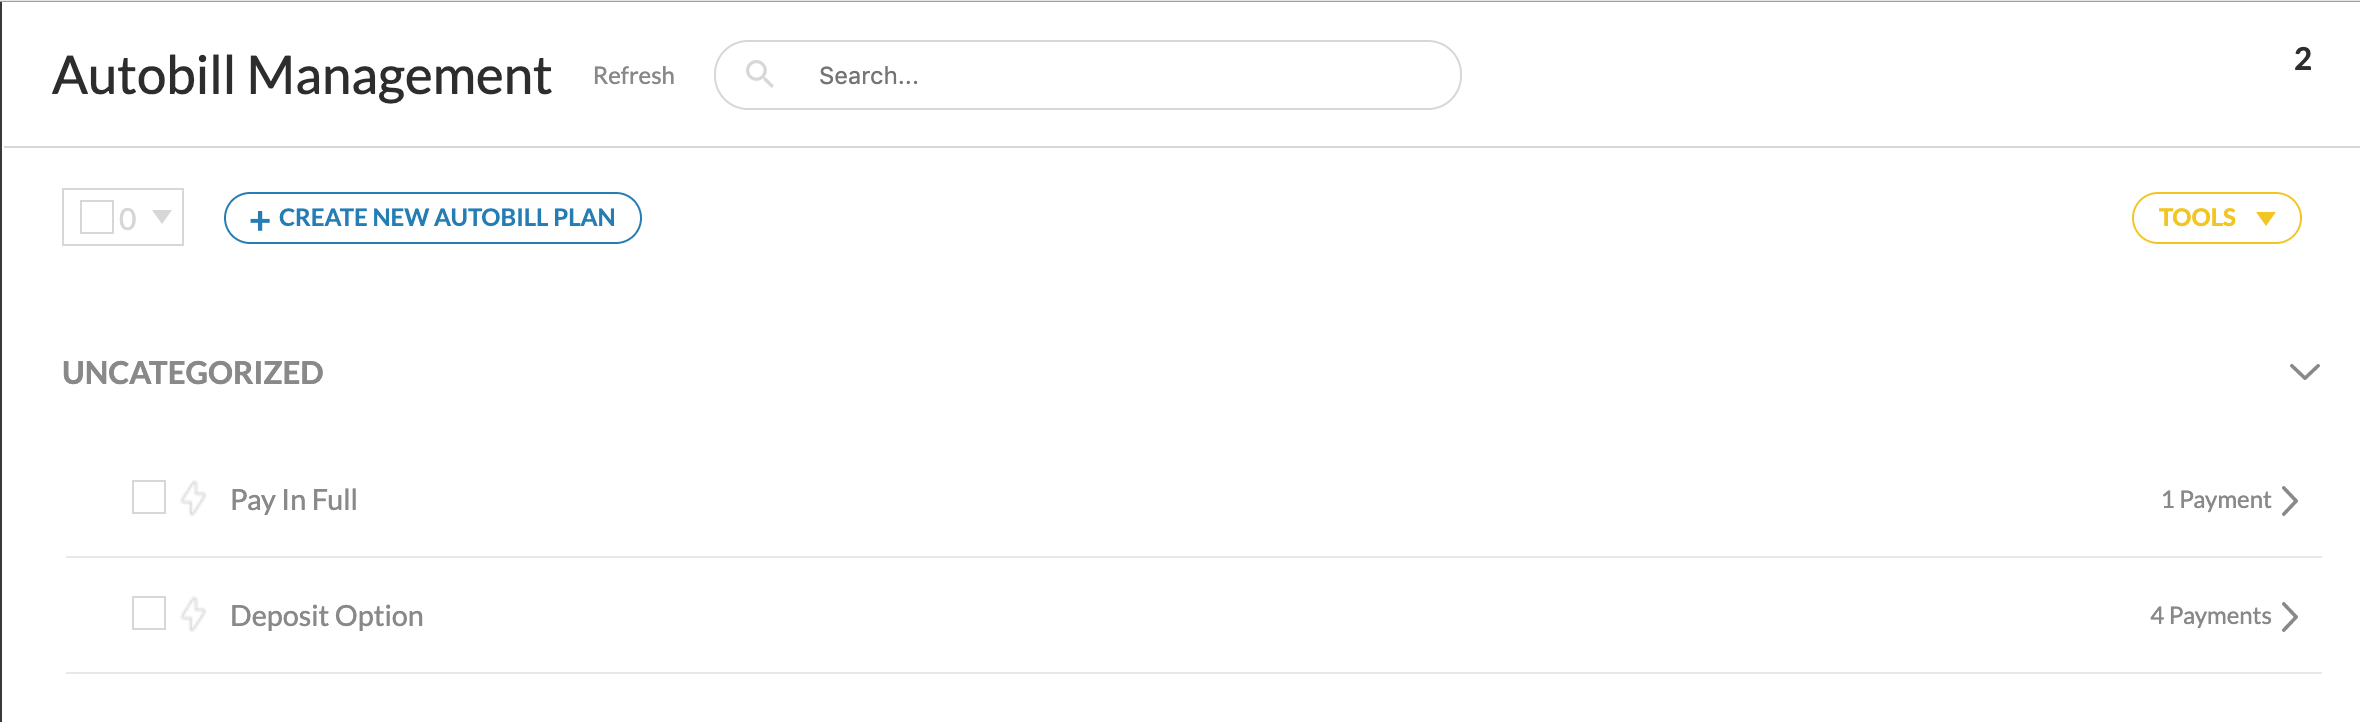Check the Pay In Full checkbox
This screenshot has width=2360, height=722.
pos(149,497)
